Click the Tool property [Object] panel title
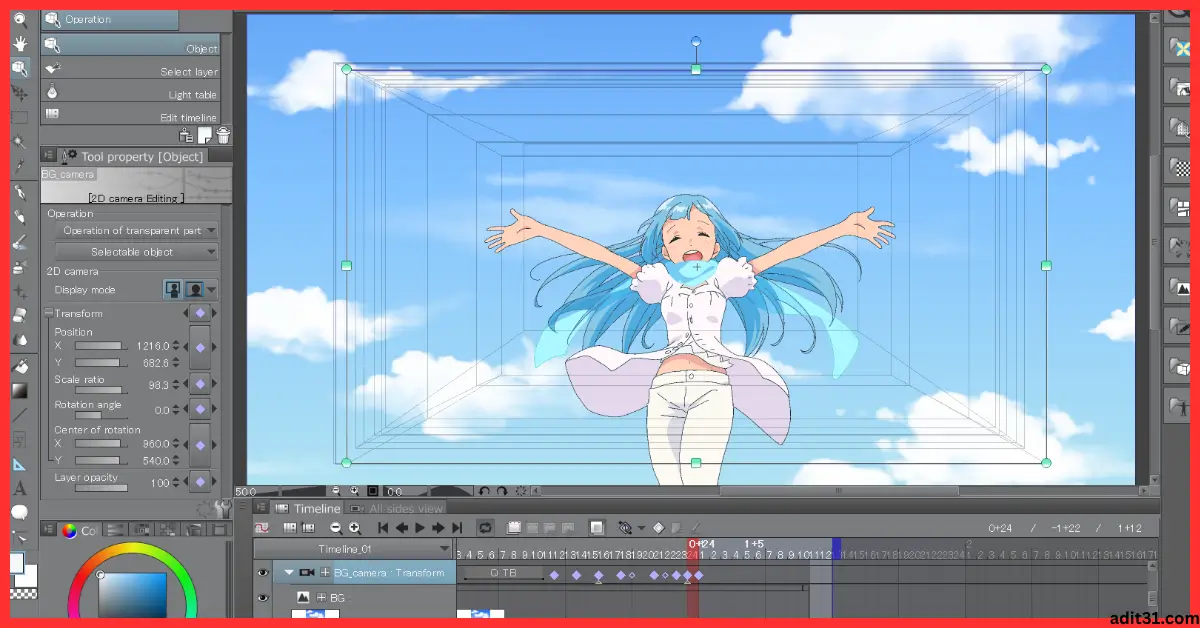1200x628 pixels. [x=142, y=156]
